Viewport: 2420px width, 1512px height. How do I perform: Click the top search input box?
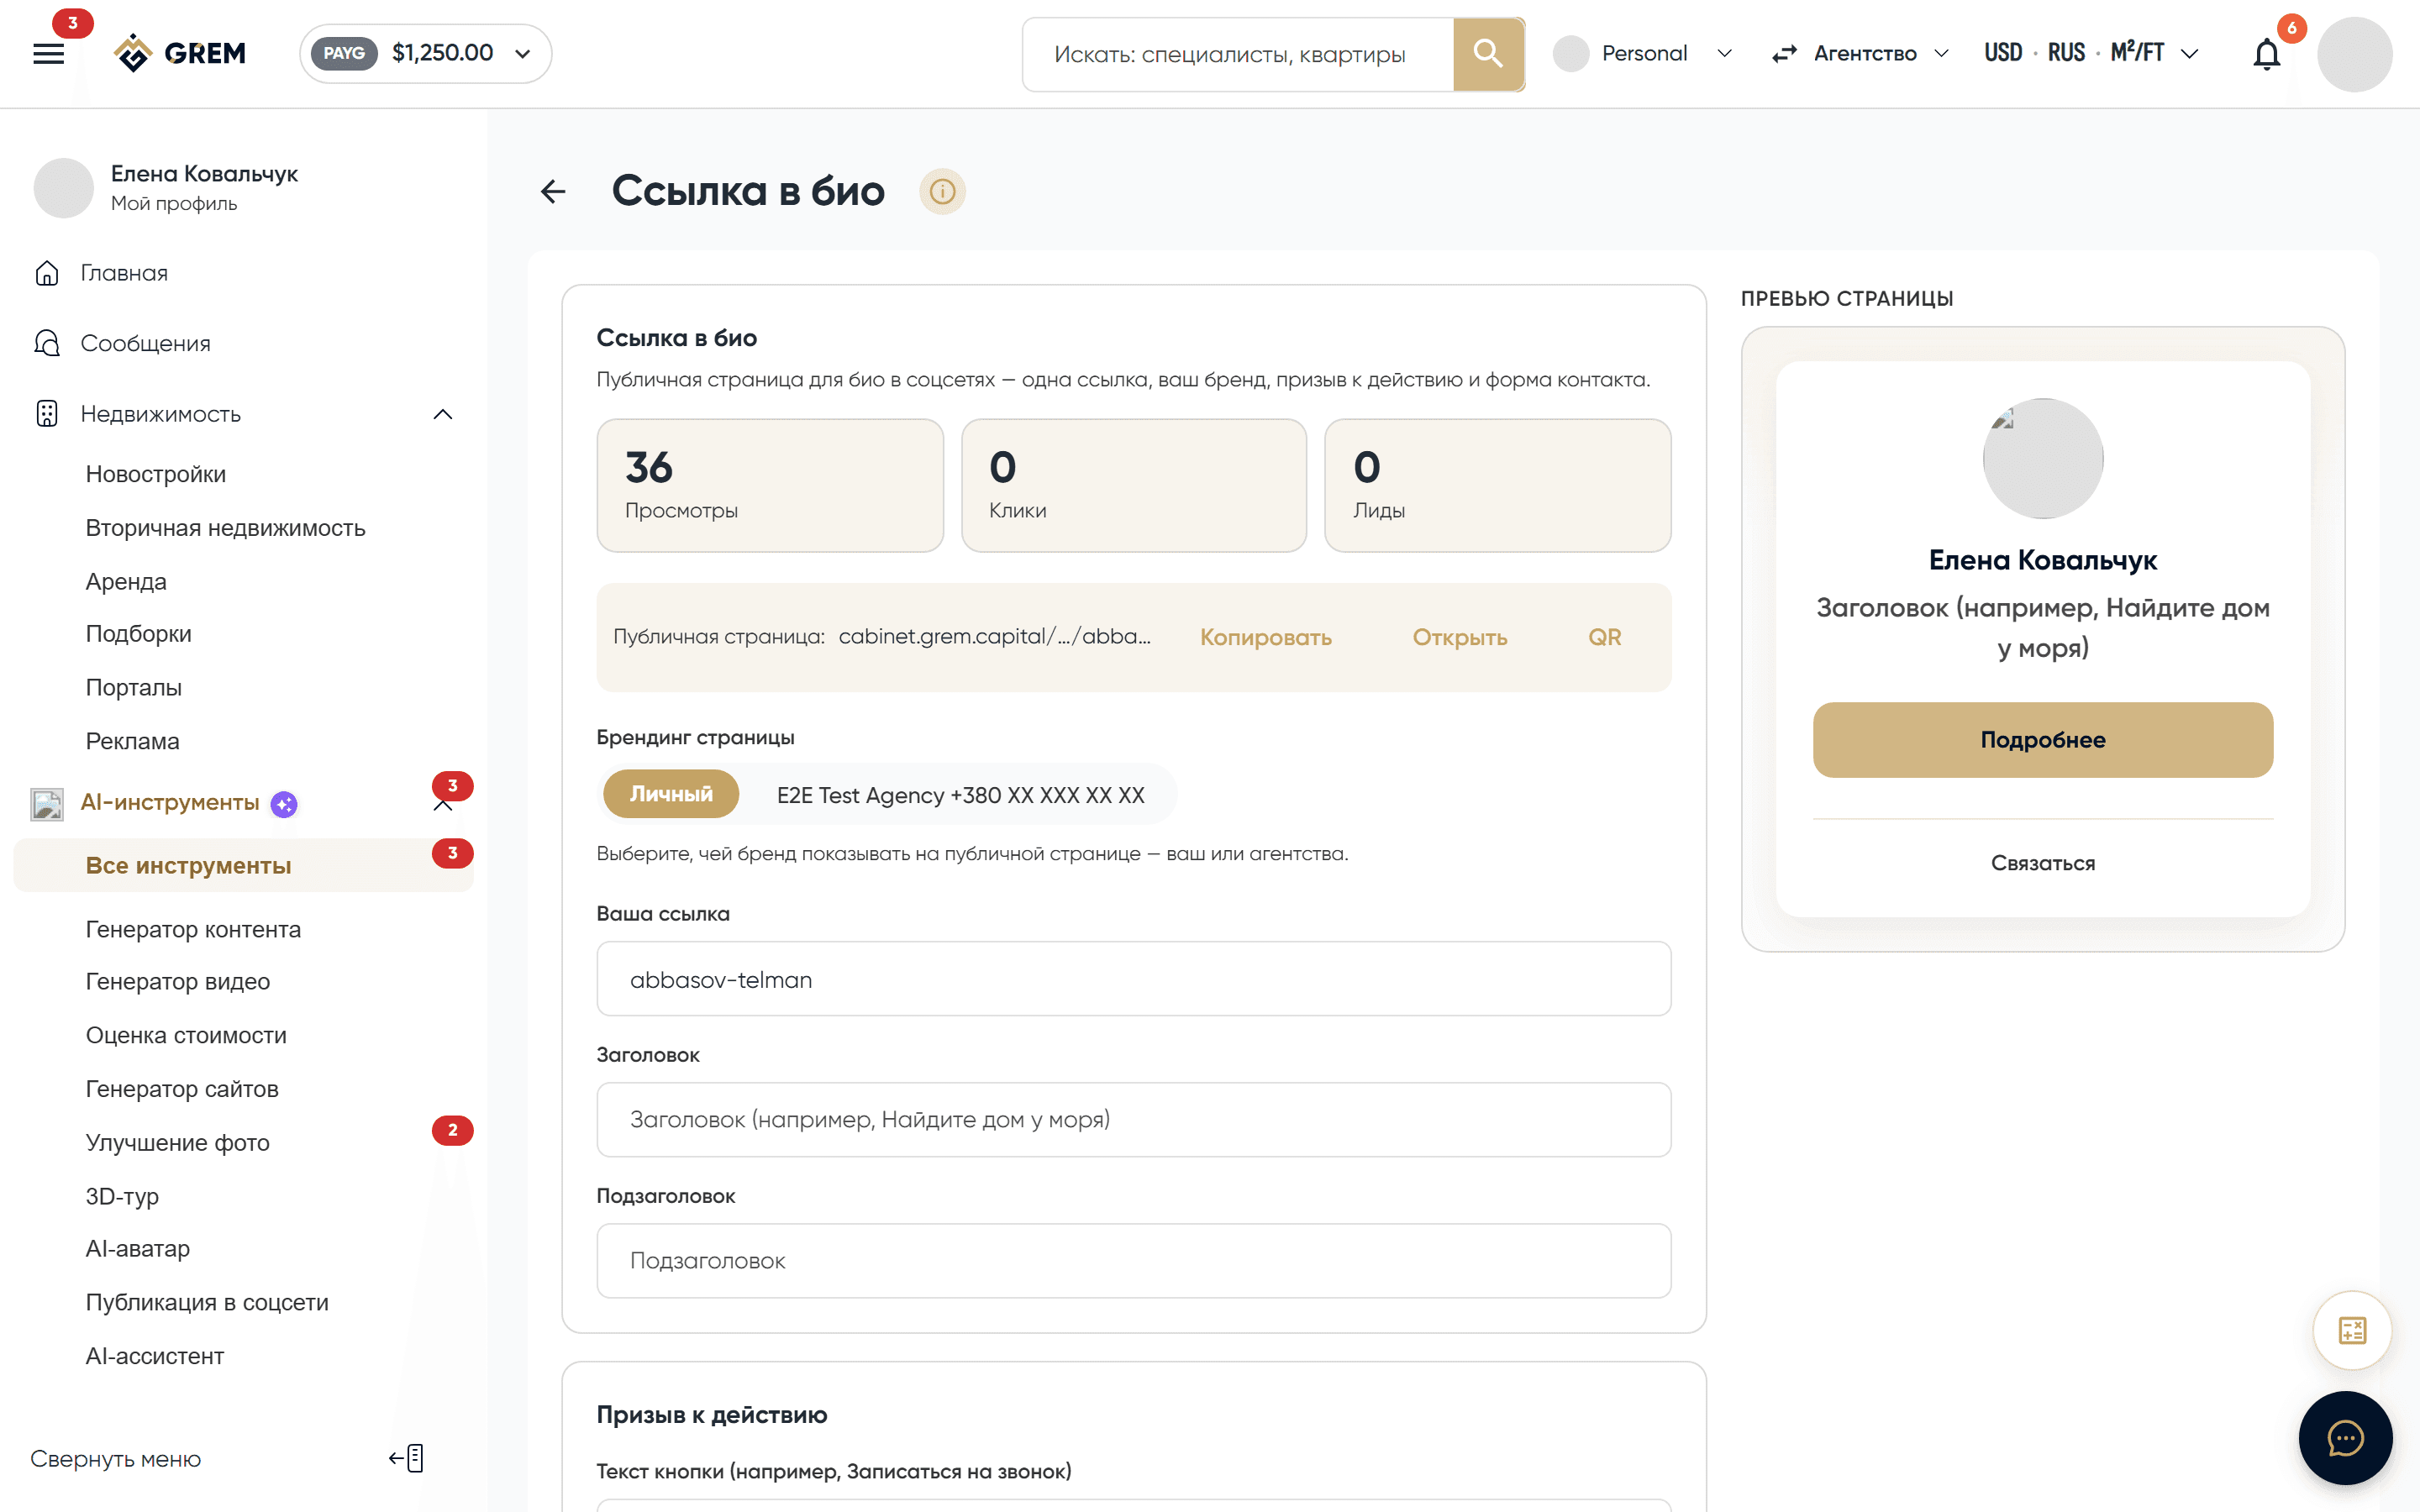click(x=1238, y=54)
